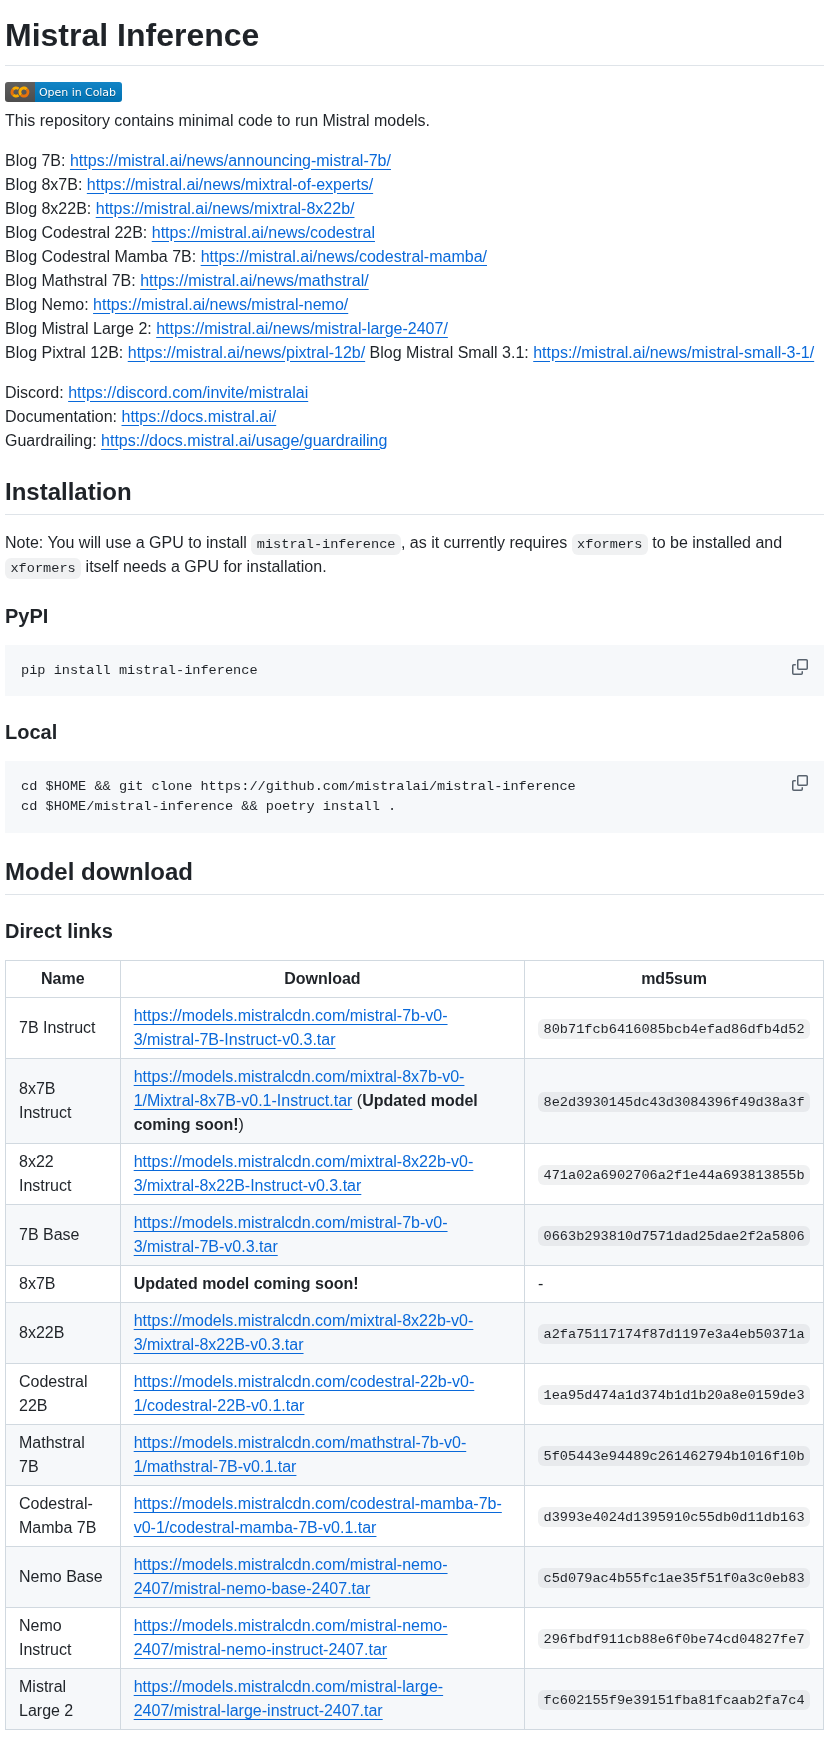Copy the git clone local install code
This screenshot has width=828, height=1738.
coord(800,783)
